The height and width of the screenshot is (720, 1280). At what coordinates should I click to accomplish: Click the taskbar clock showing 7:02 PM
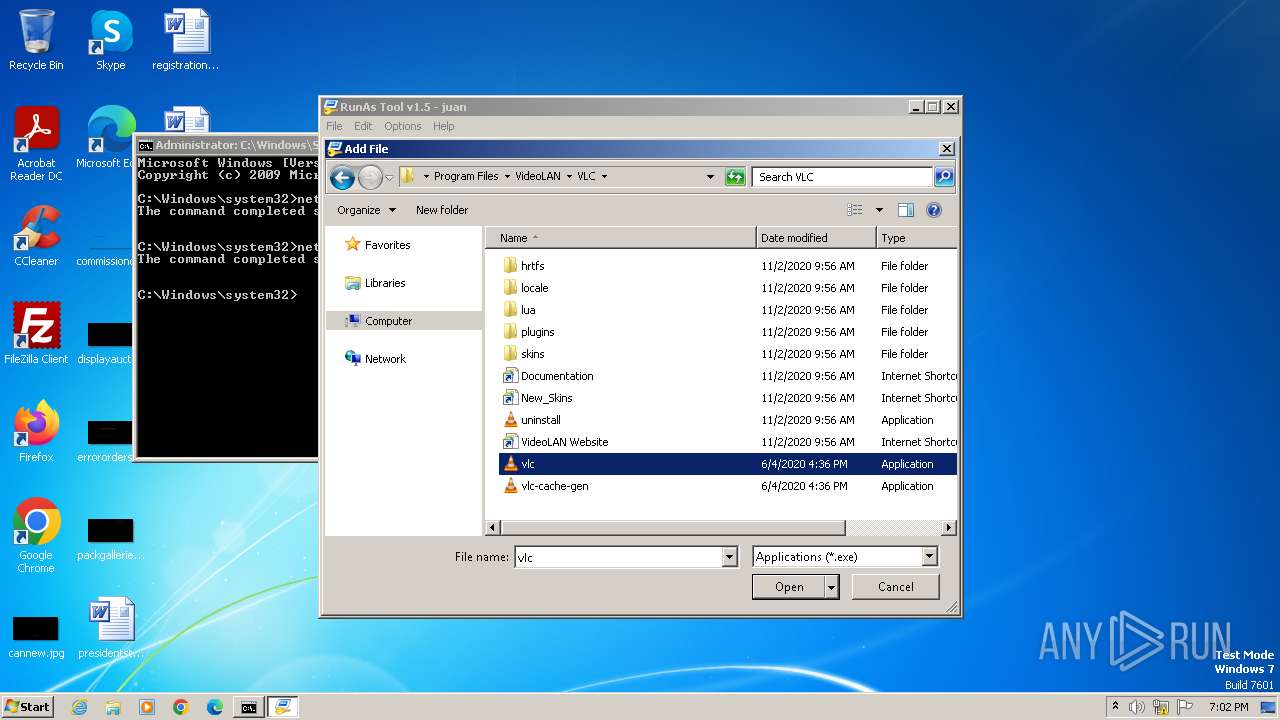coord(1228,707)
